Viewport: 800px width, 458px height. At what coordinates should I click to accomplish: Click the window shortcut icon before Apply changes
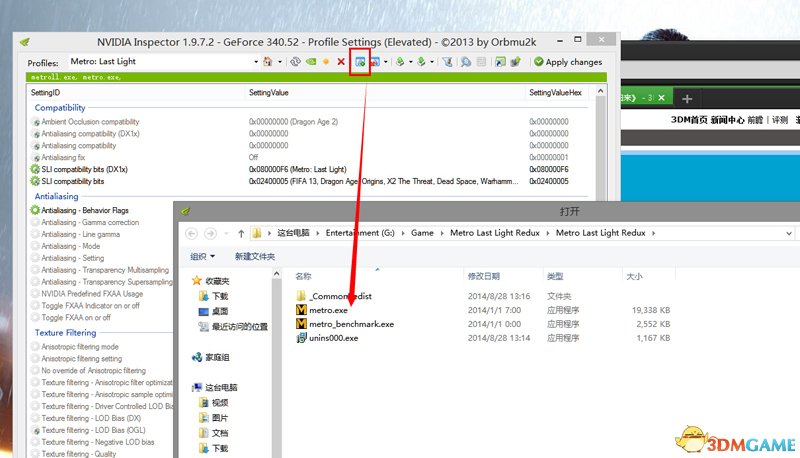click(501, 62)
